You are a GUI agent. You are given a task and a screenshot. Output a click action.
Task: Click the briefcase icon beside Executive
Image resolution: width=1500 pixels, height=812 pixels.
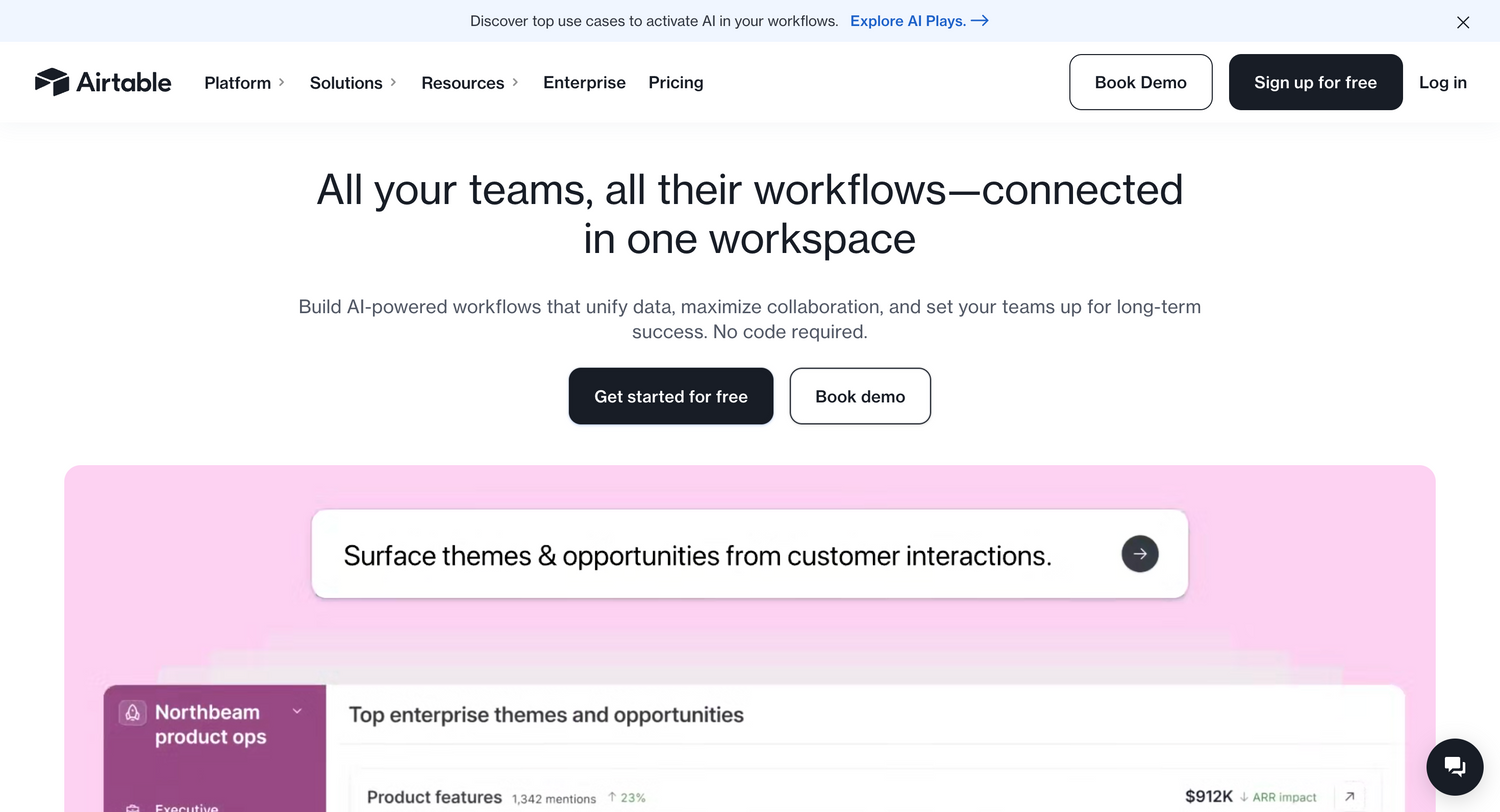coord(132,808)
